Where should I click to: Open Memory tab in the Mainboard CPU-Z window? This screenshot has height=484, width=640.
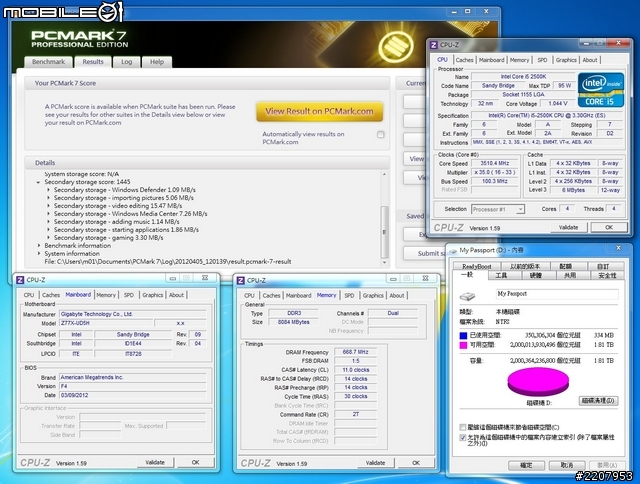coord(106,295)
